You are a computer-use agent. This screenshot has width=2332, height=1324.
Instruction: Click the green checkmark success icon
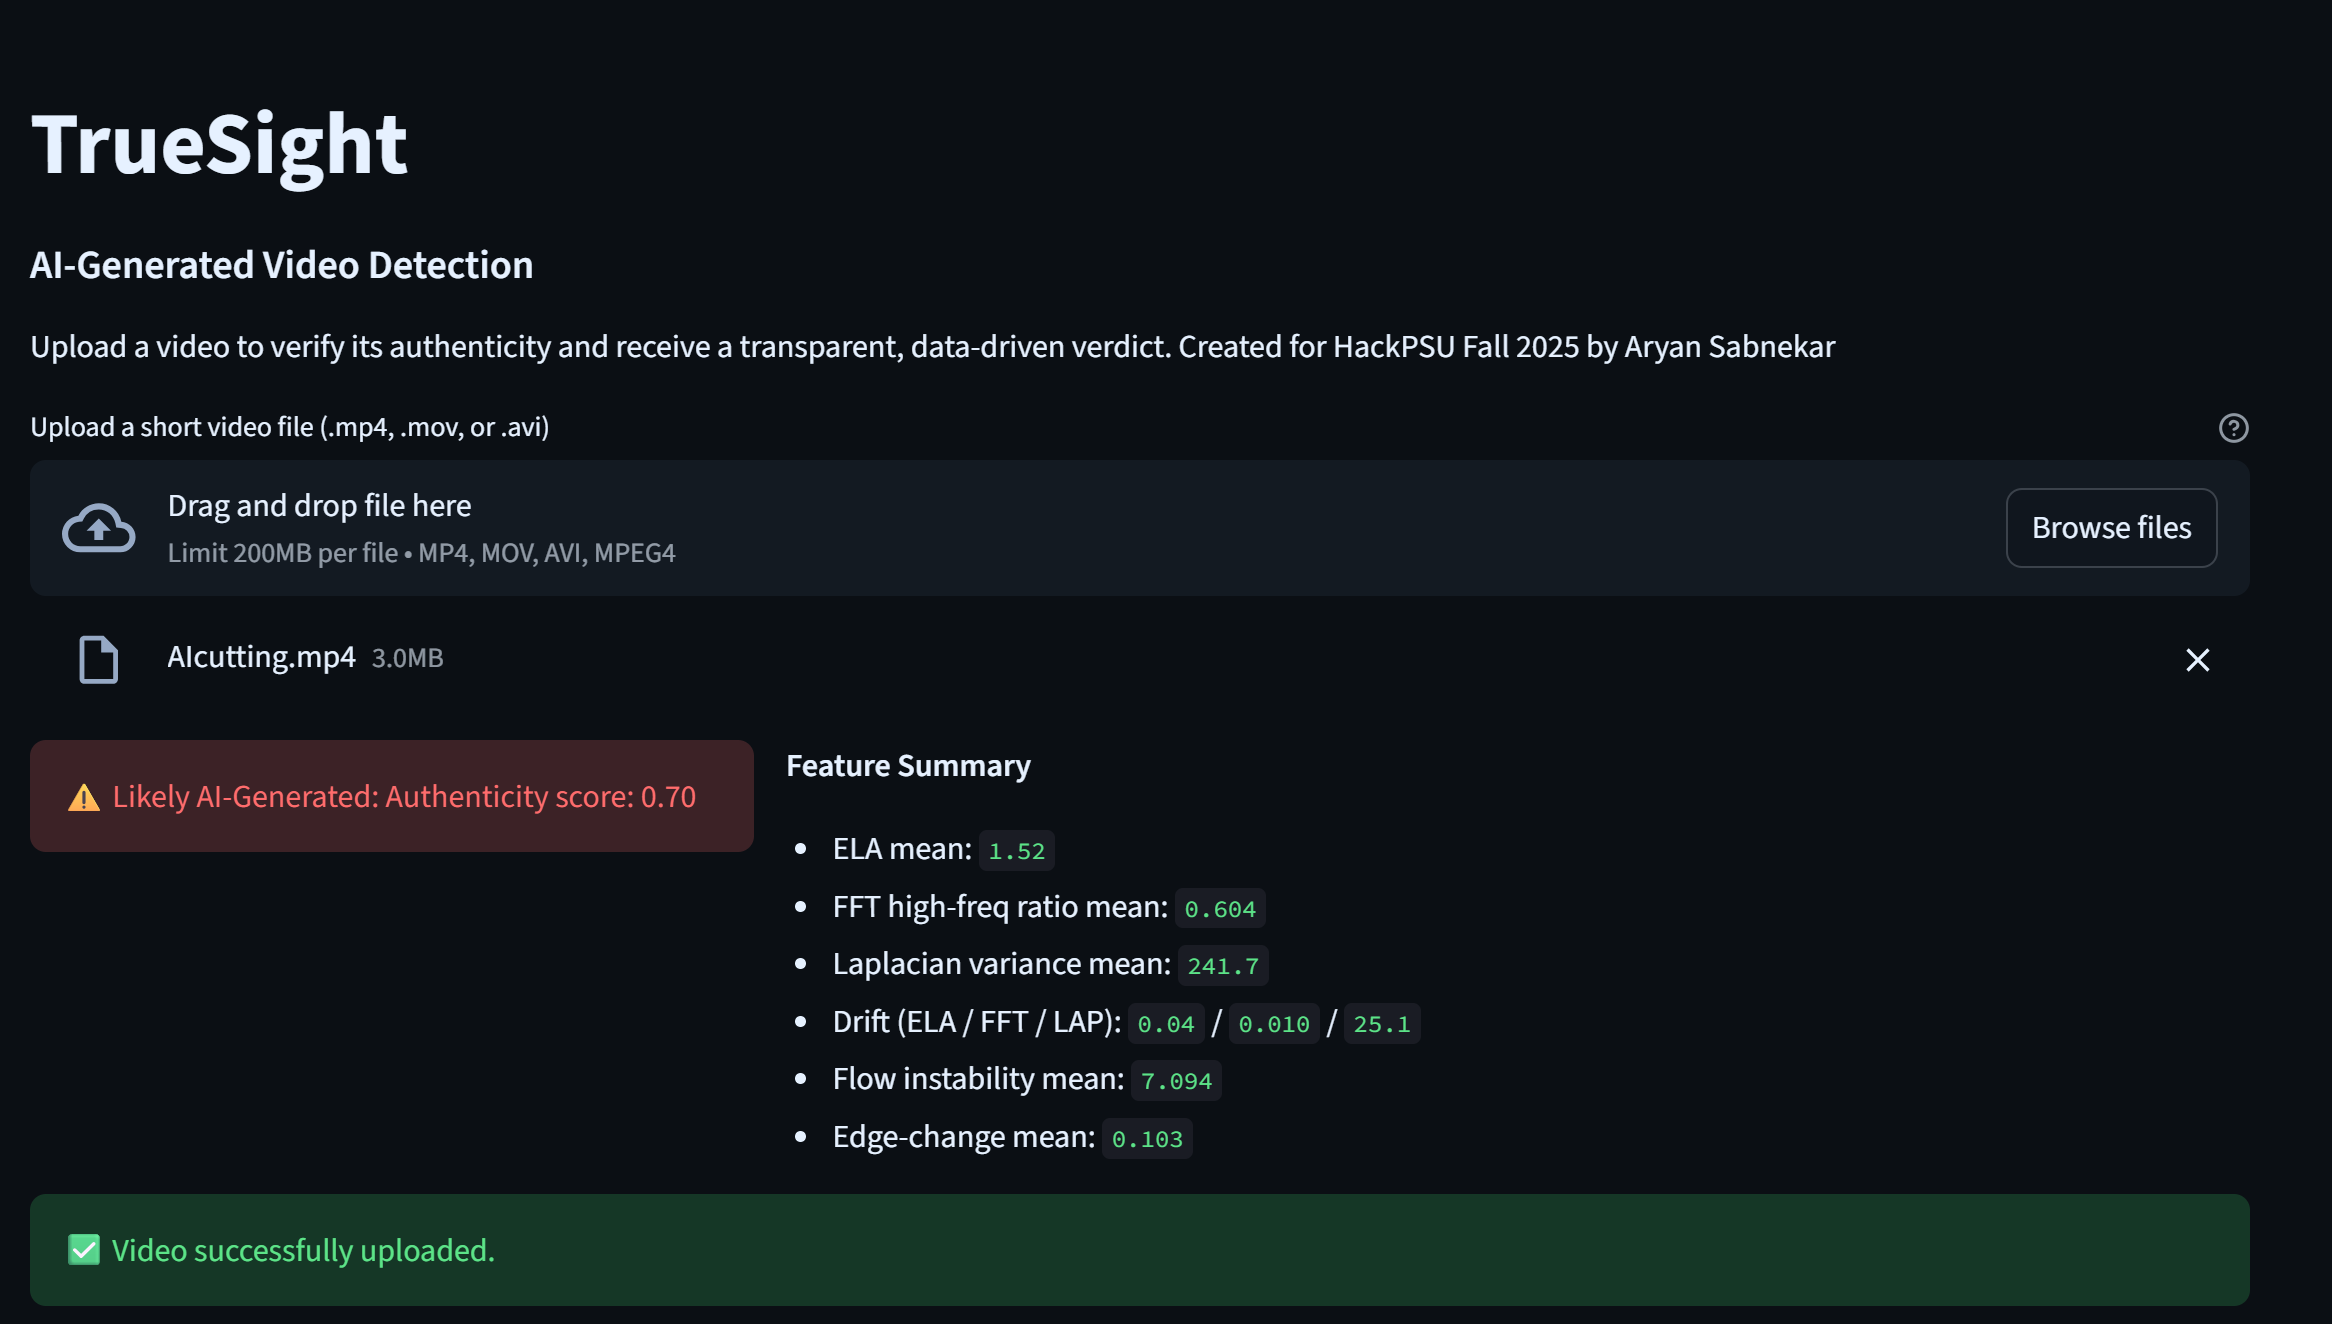tap(84, 1250)
